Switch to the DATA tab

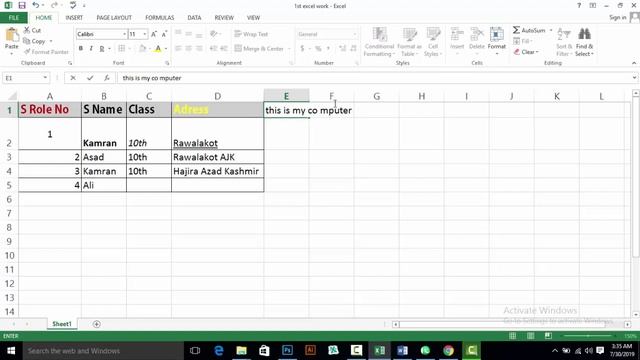tap(194, 18)
